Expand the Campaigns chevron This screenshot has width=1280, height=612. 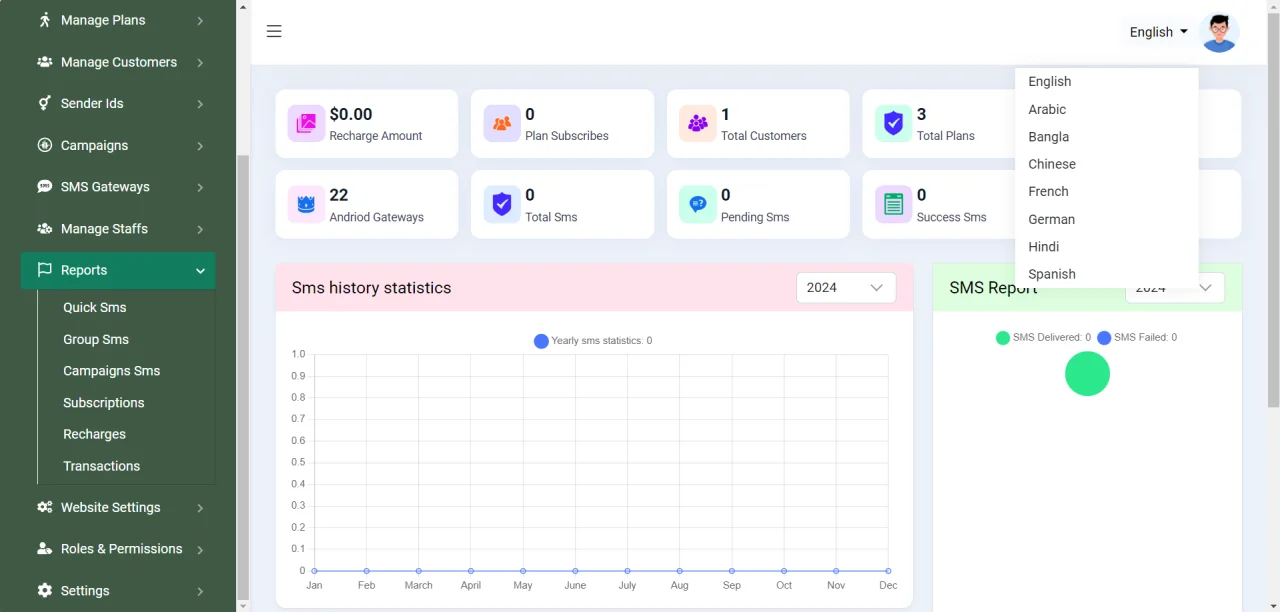200,146
